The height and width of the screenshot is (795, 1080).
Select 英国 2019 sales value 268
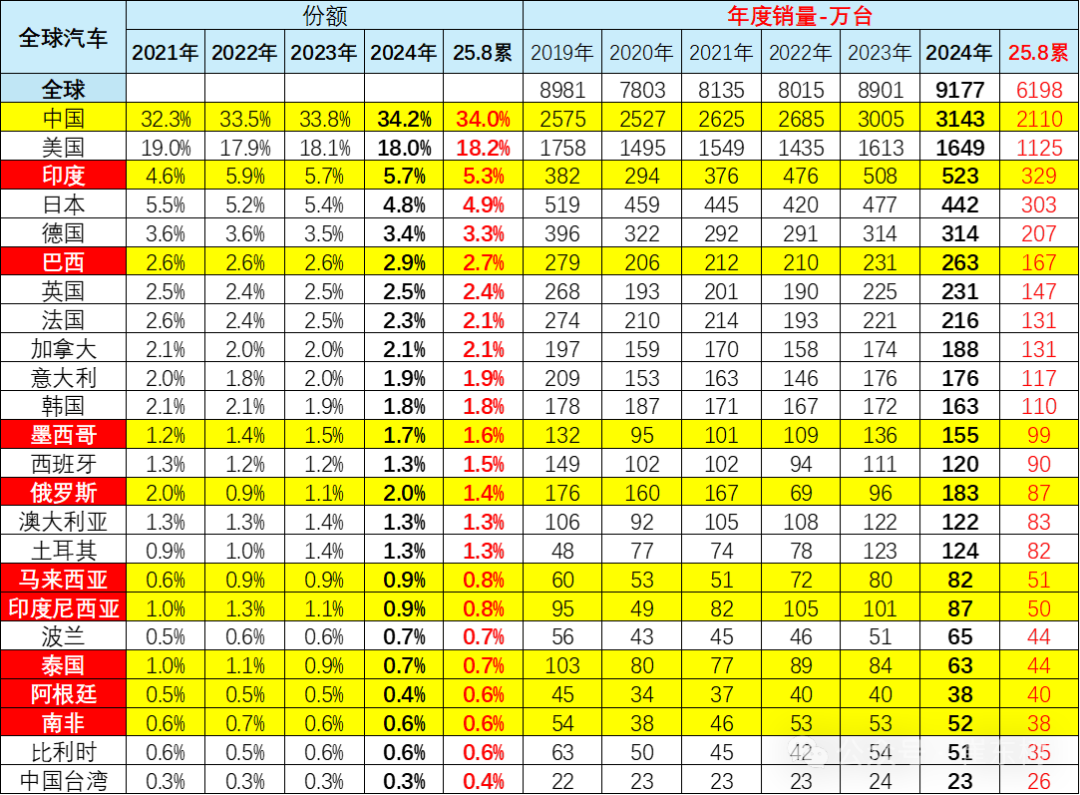[x=562, y=291]
